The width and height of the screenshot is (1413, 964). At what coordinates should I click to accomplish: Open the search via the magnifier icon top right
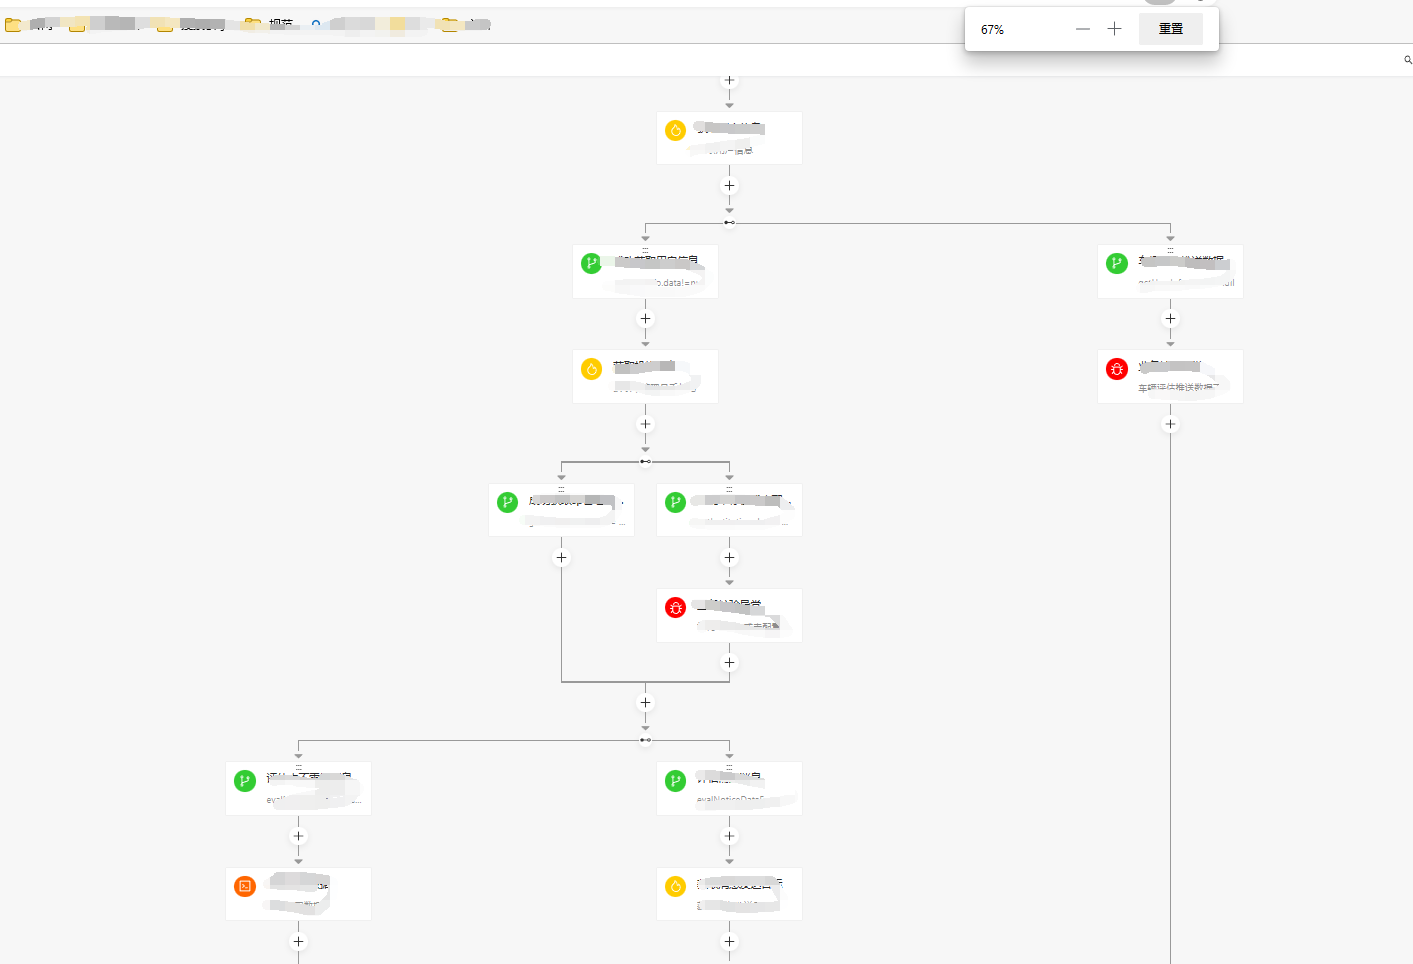point(1406,60)
